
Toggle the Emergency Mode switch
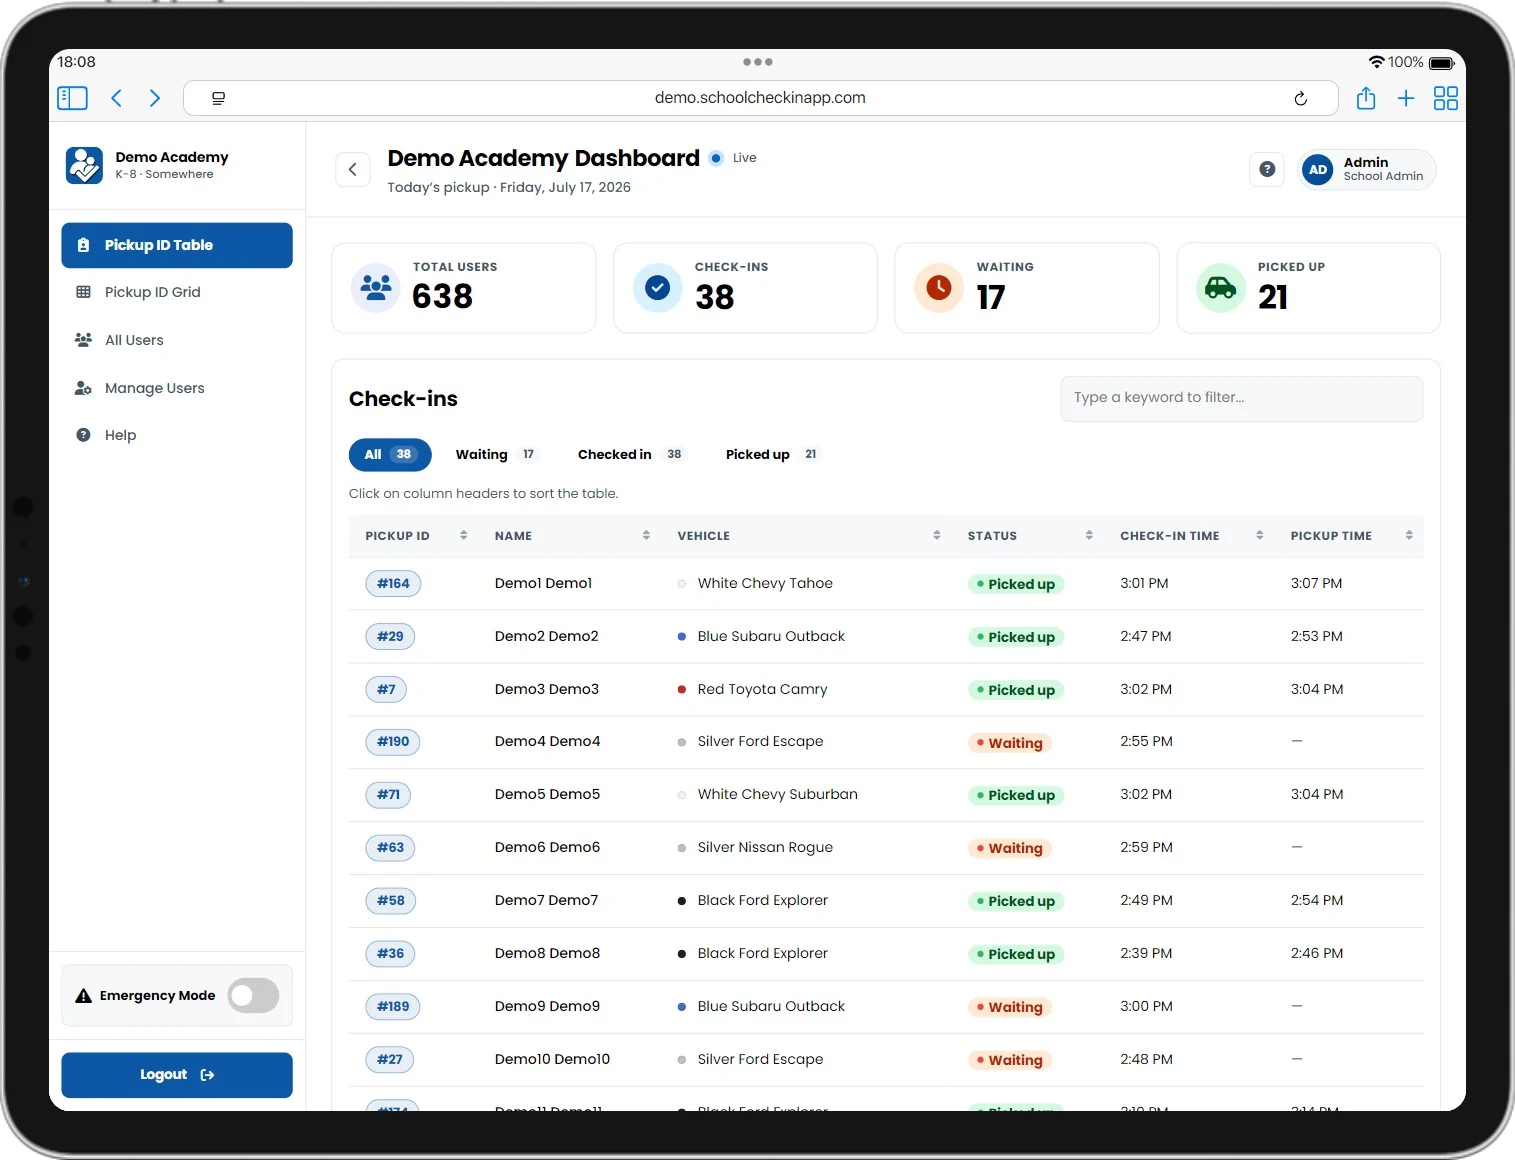[x=253, y=996]
